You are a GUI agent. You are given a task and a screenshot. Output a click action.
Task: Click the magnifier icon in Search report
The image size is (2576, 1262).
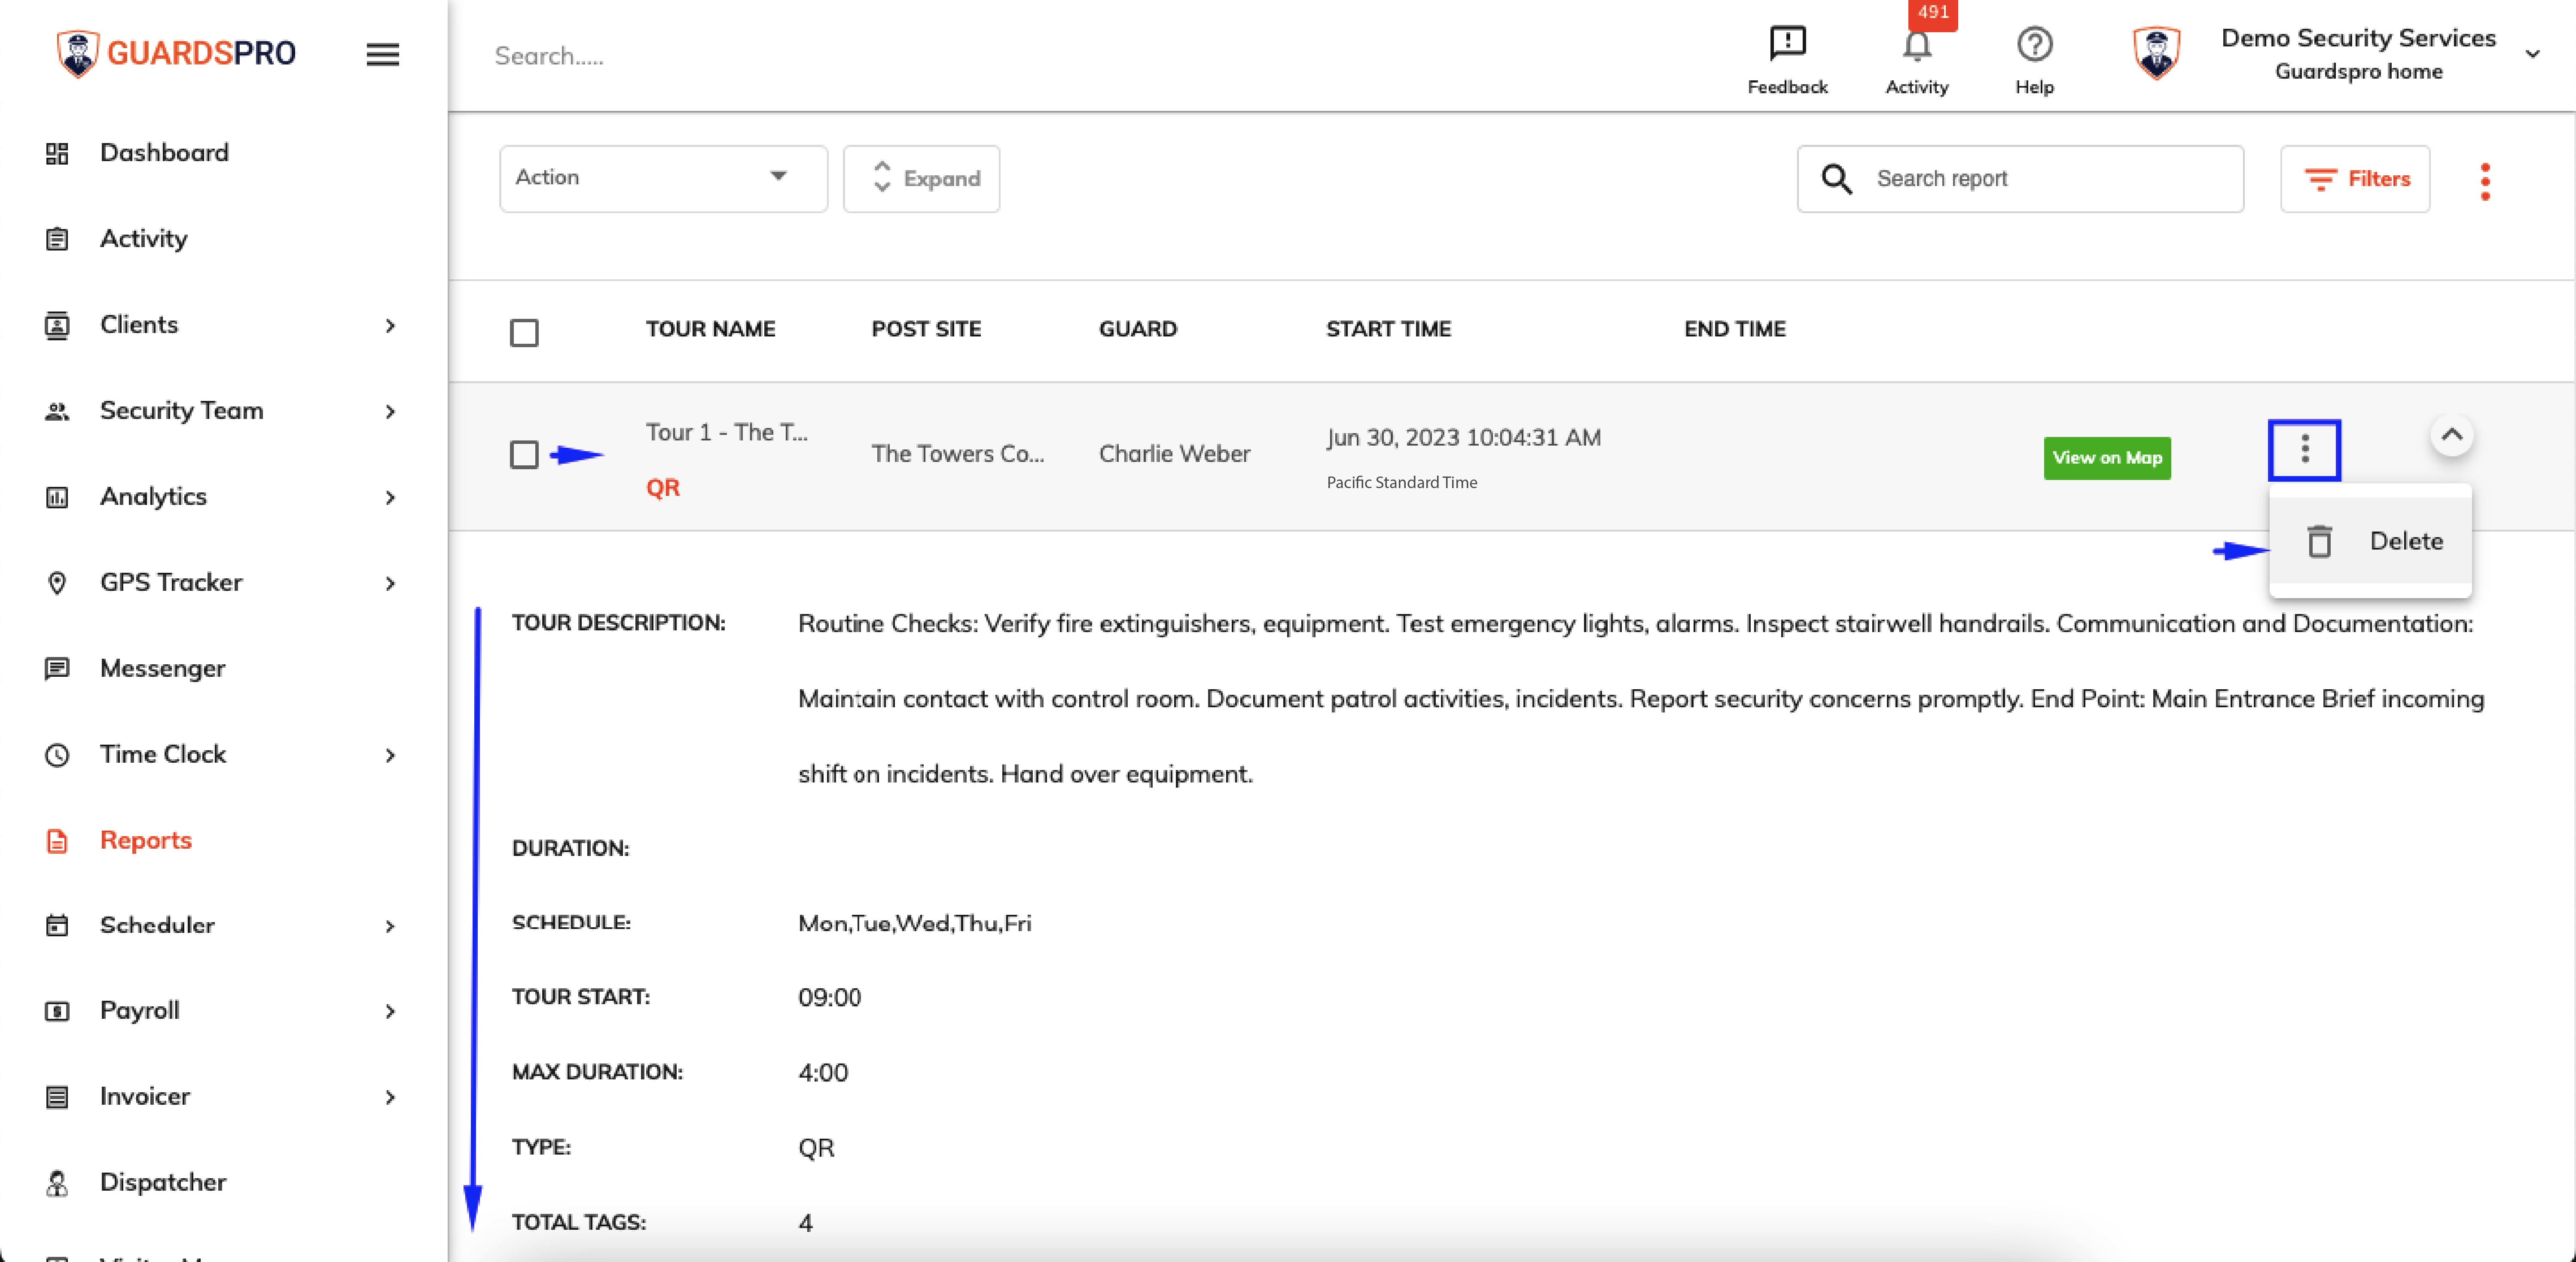tap(1836, 179)
